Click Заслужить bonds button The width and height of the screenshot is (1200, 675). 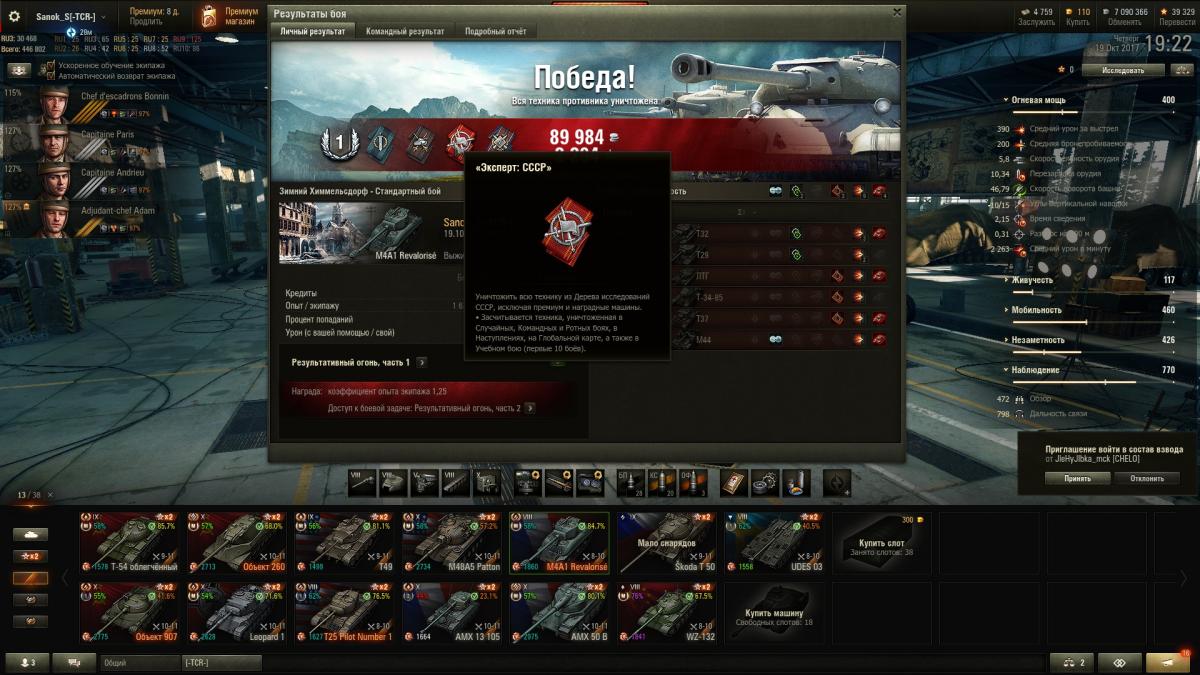[1035, 22]
